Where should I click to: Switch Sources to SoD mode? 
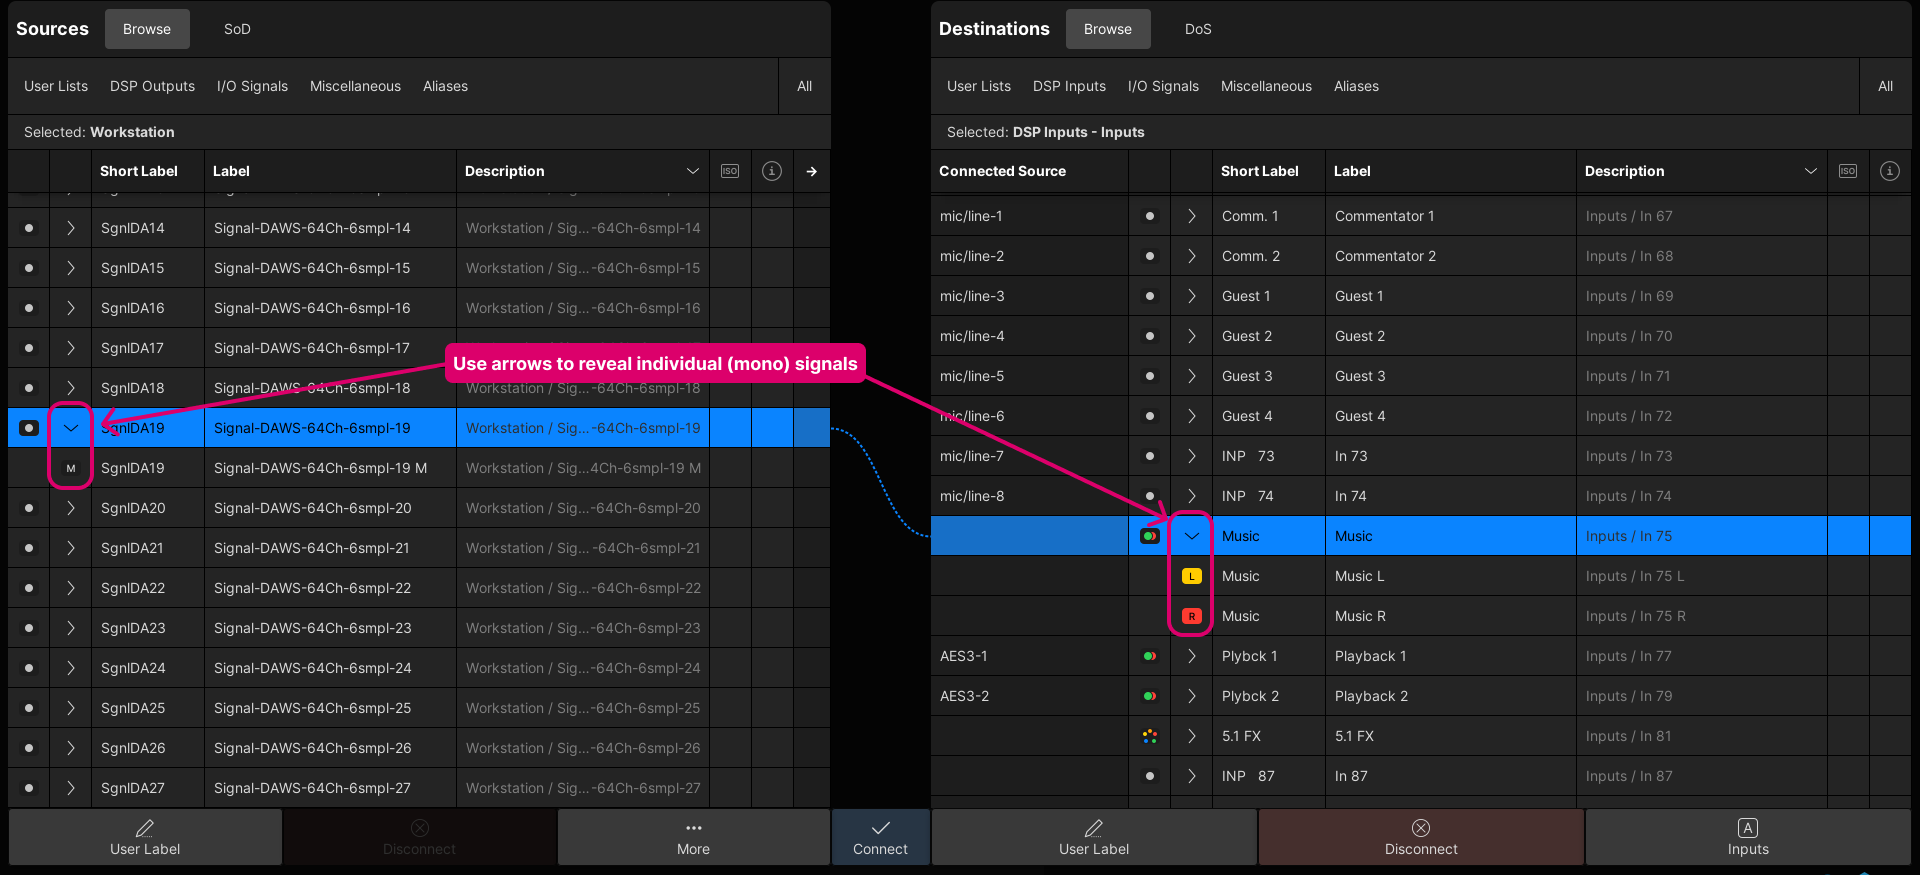tap(237, 29)
